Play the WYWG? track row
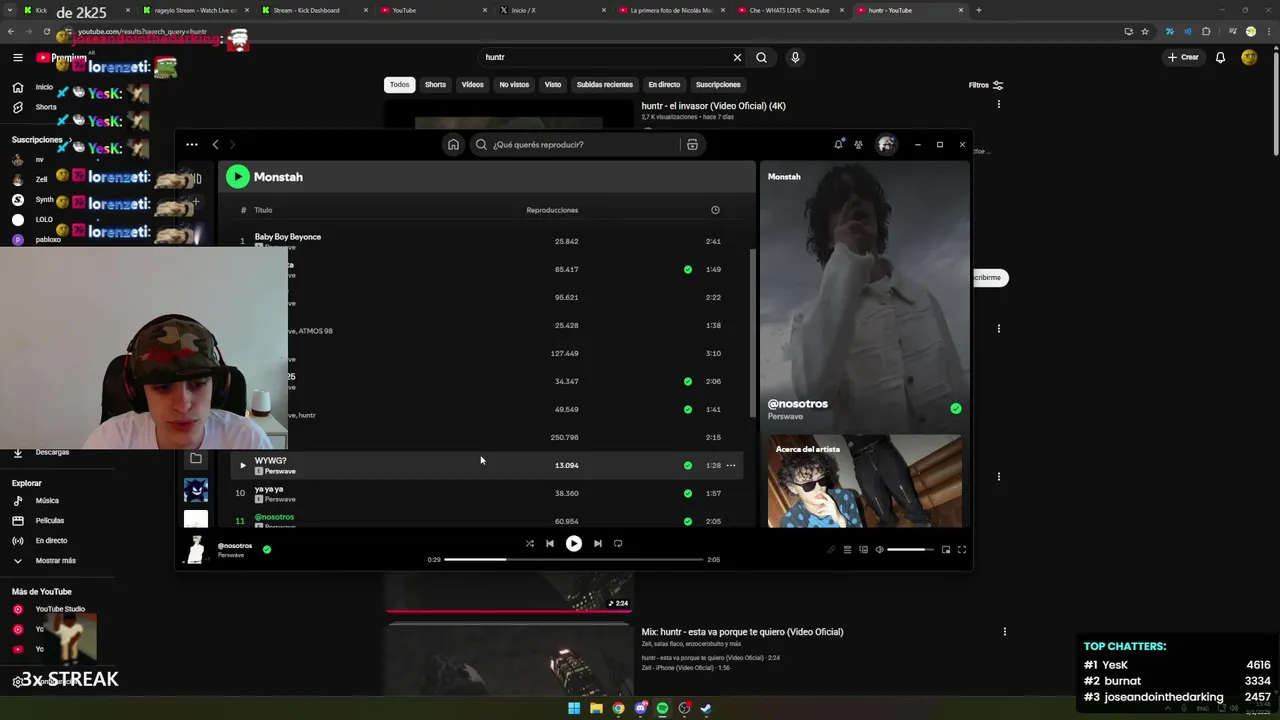The width and height of the screenshot is (1280, 720). 242,465
